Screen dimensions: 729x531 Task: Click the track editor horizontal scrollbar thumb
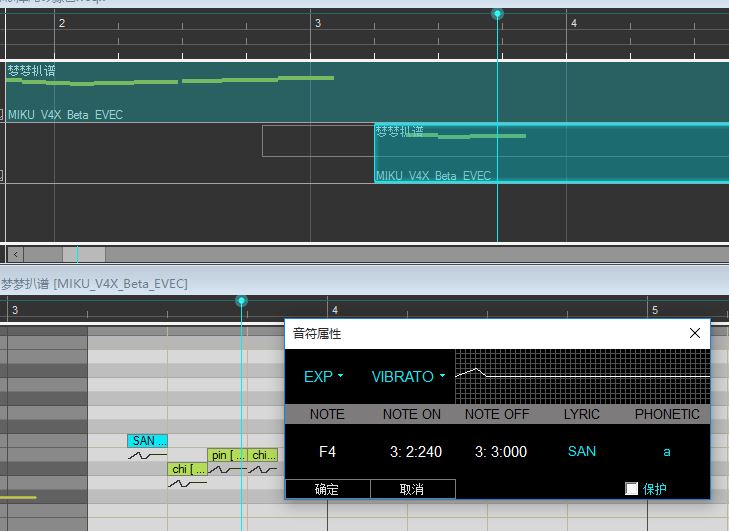coord(84,254)
